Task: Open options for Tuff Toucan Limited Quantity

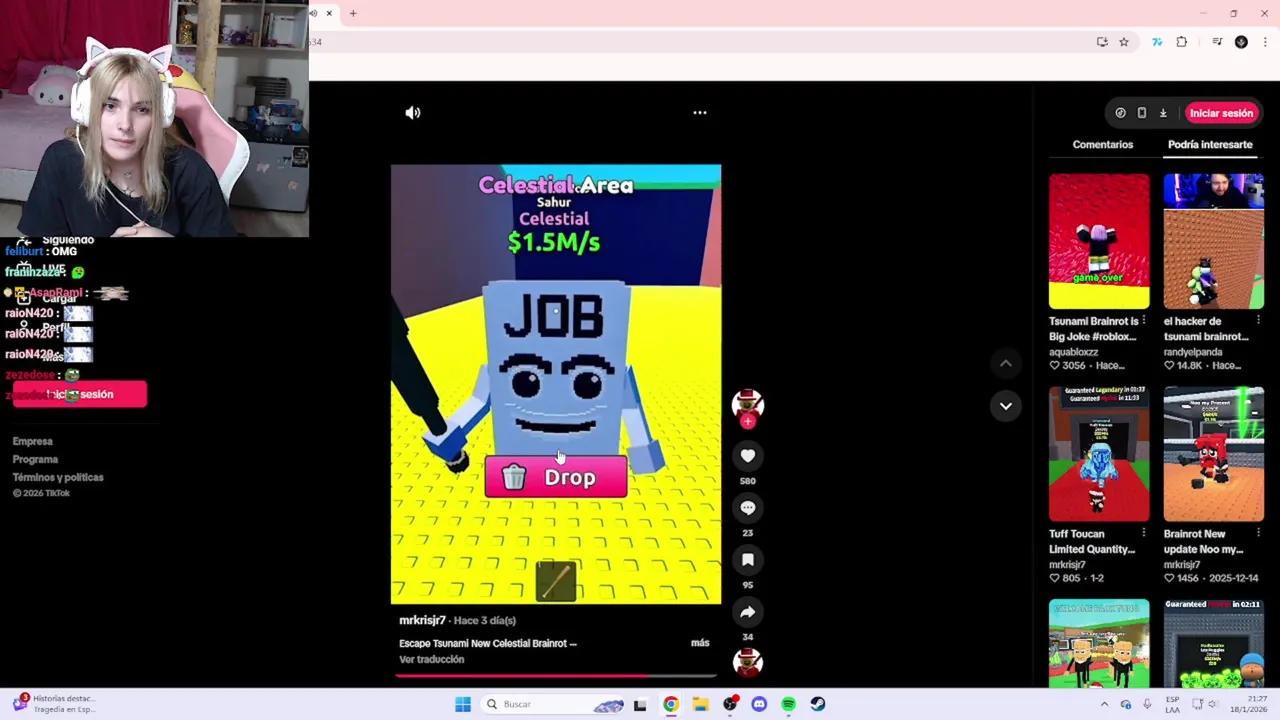Action: pyautogui.click(x=1144, y=534)
